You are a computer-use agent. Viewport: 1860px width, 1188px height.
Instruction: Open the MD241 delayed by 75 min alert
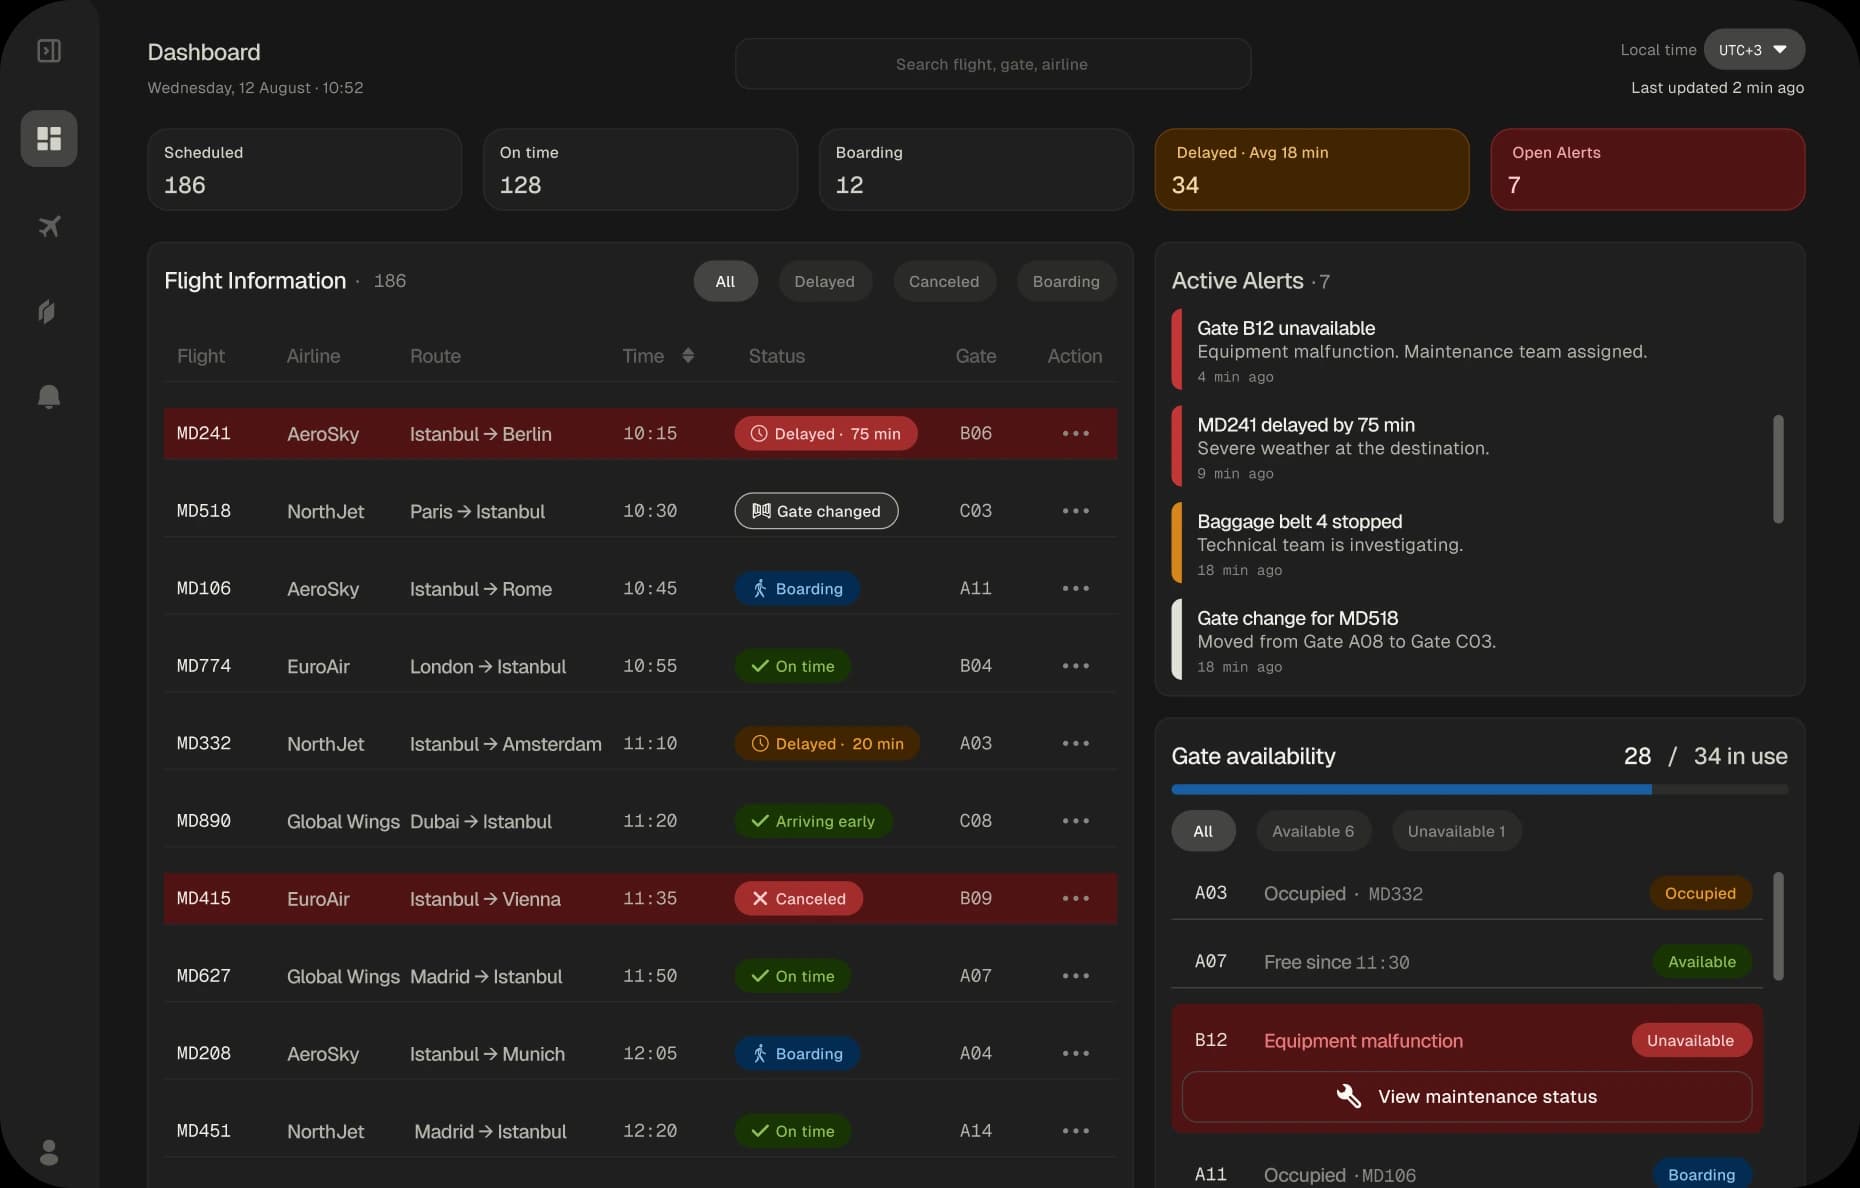1470,447
